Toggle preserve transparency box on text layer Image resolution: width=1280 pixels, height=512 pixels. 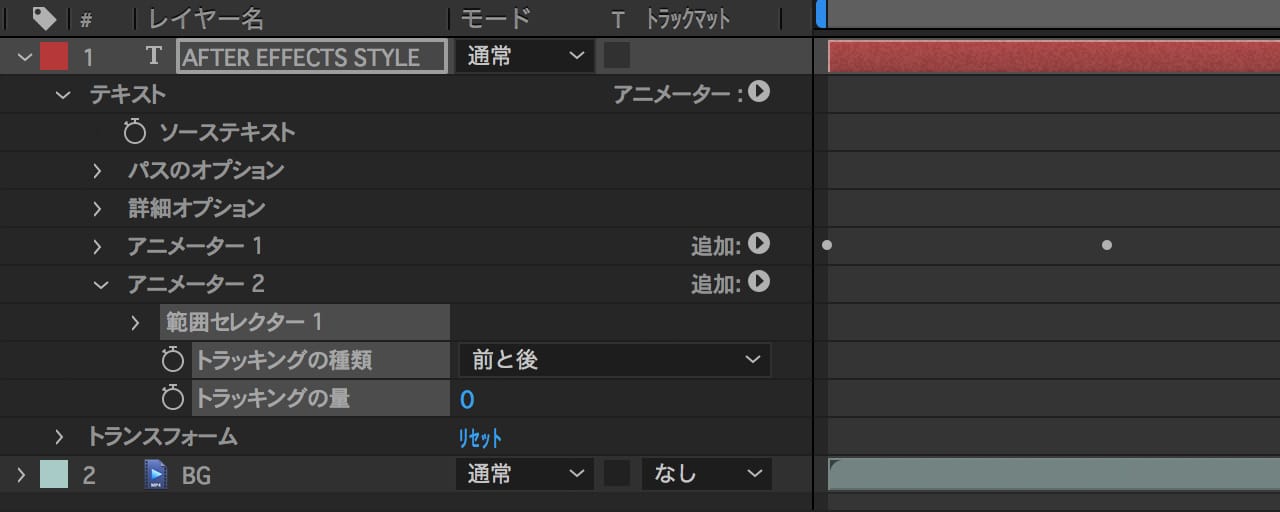point(617,56)
